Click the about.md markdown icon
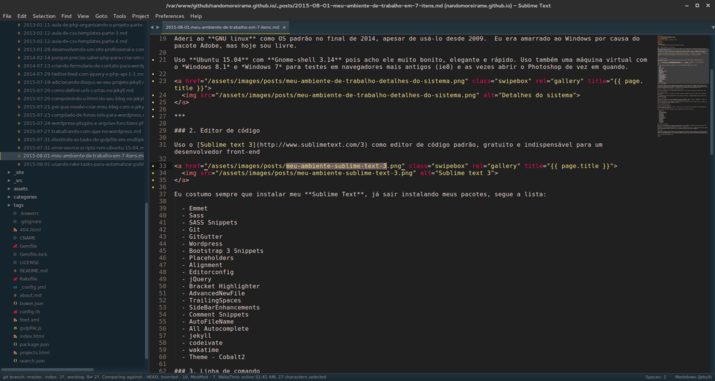 point(16,295)
